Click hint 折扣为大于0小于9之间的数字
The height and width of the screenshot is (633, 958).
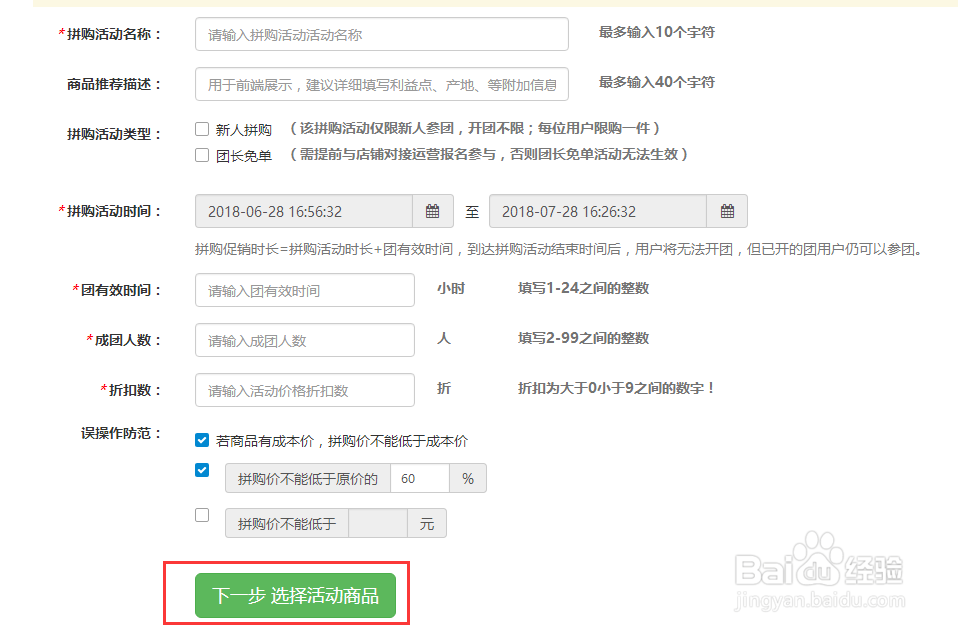pos(616,388)
